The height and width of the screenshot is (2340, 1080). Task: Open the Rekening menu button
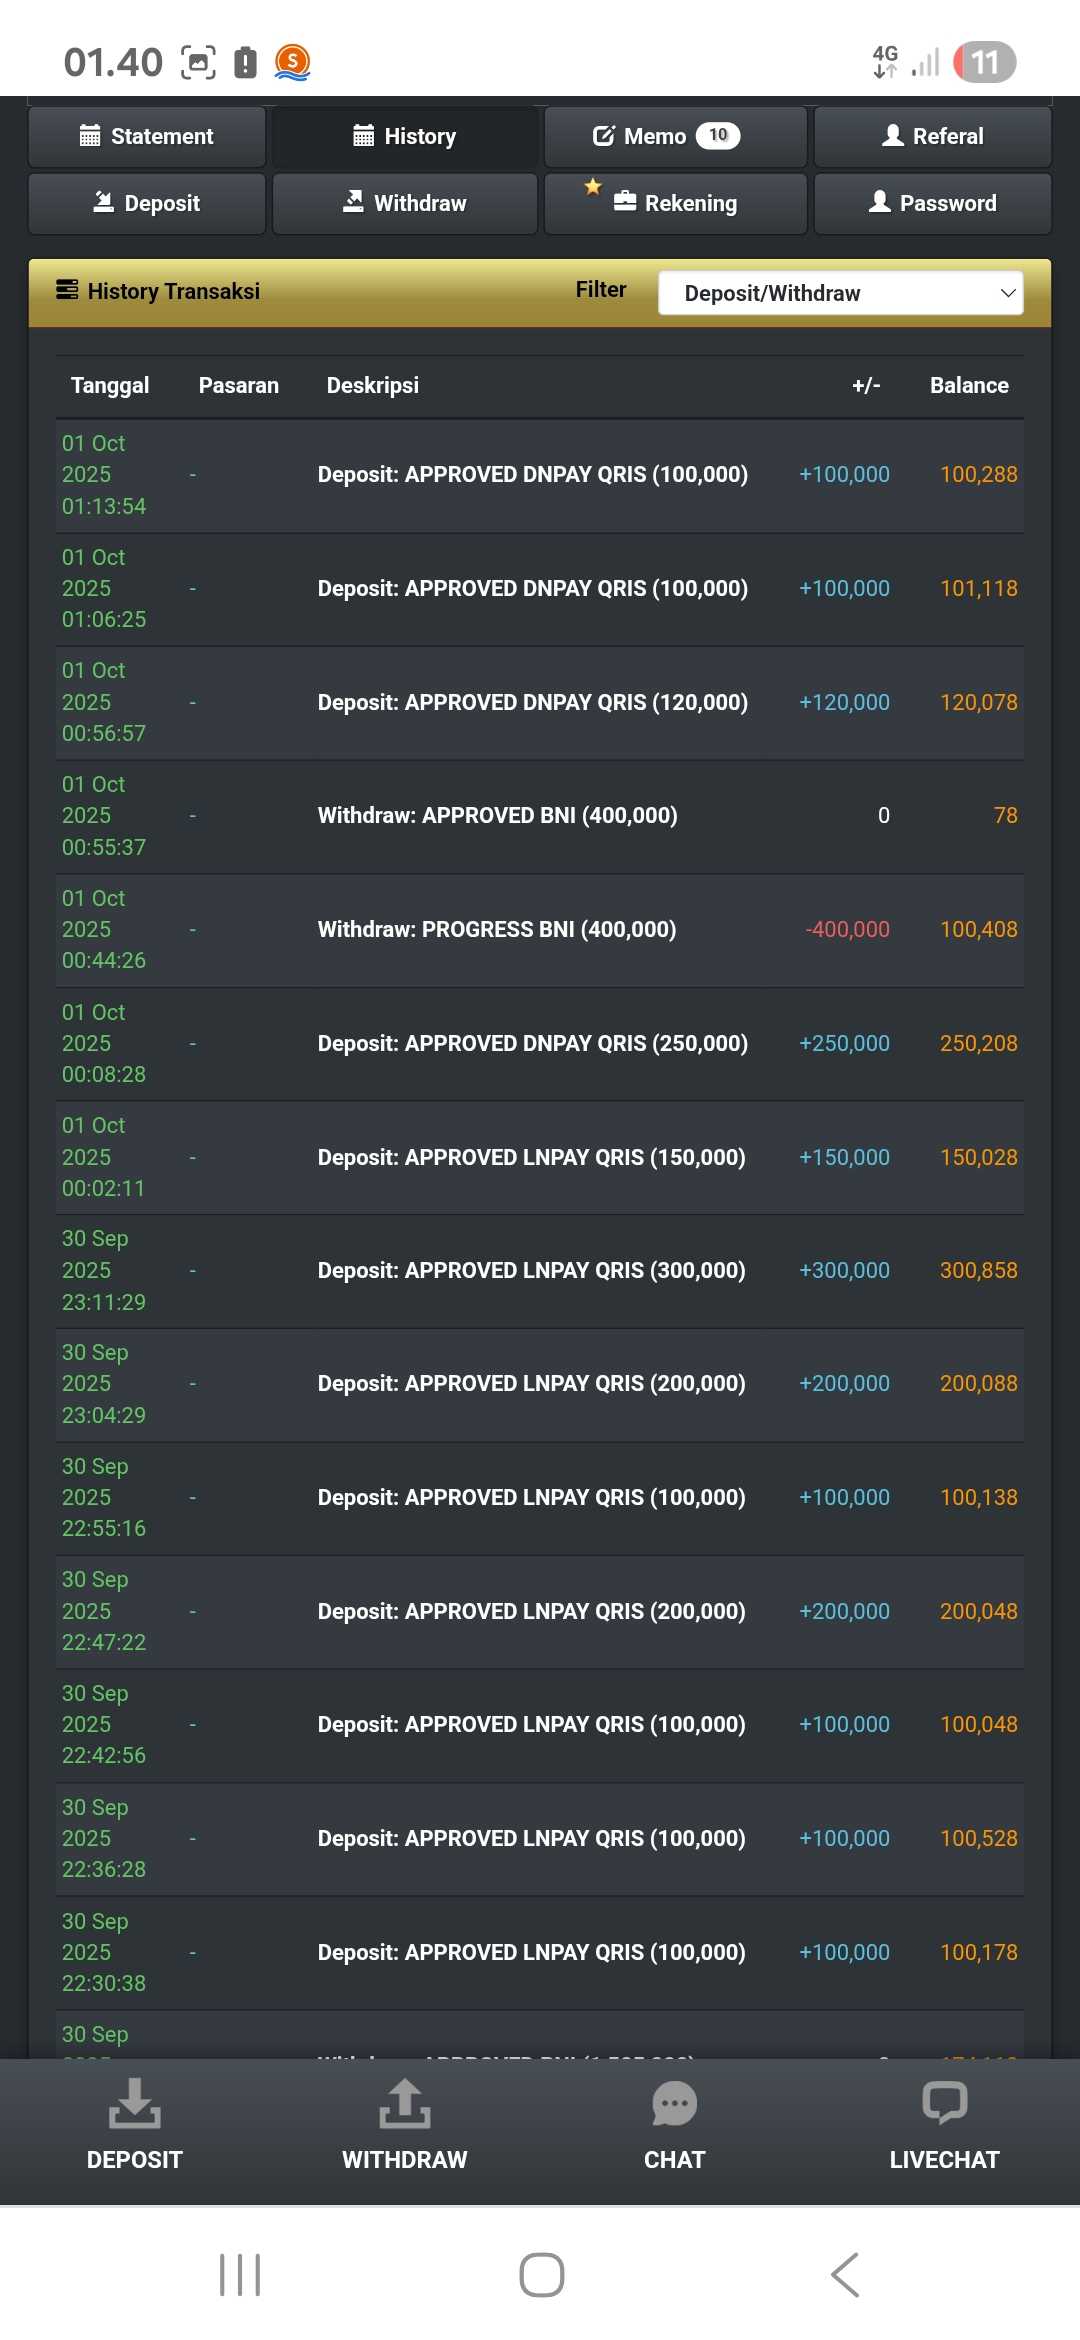[675, 203]
